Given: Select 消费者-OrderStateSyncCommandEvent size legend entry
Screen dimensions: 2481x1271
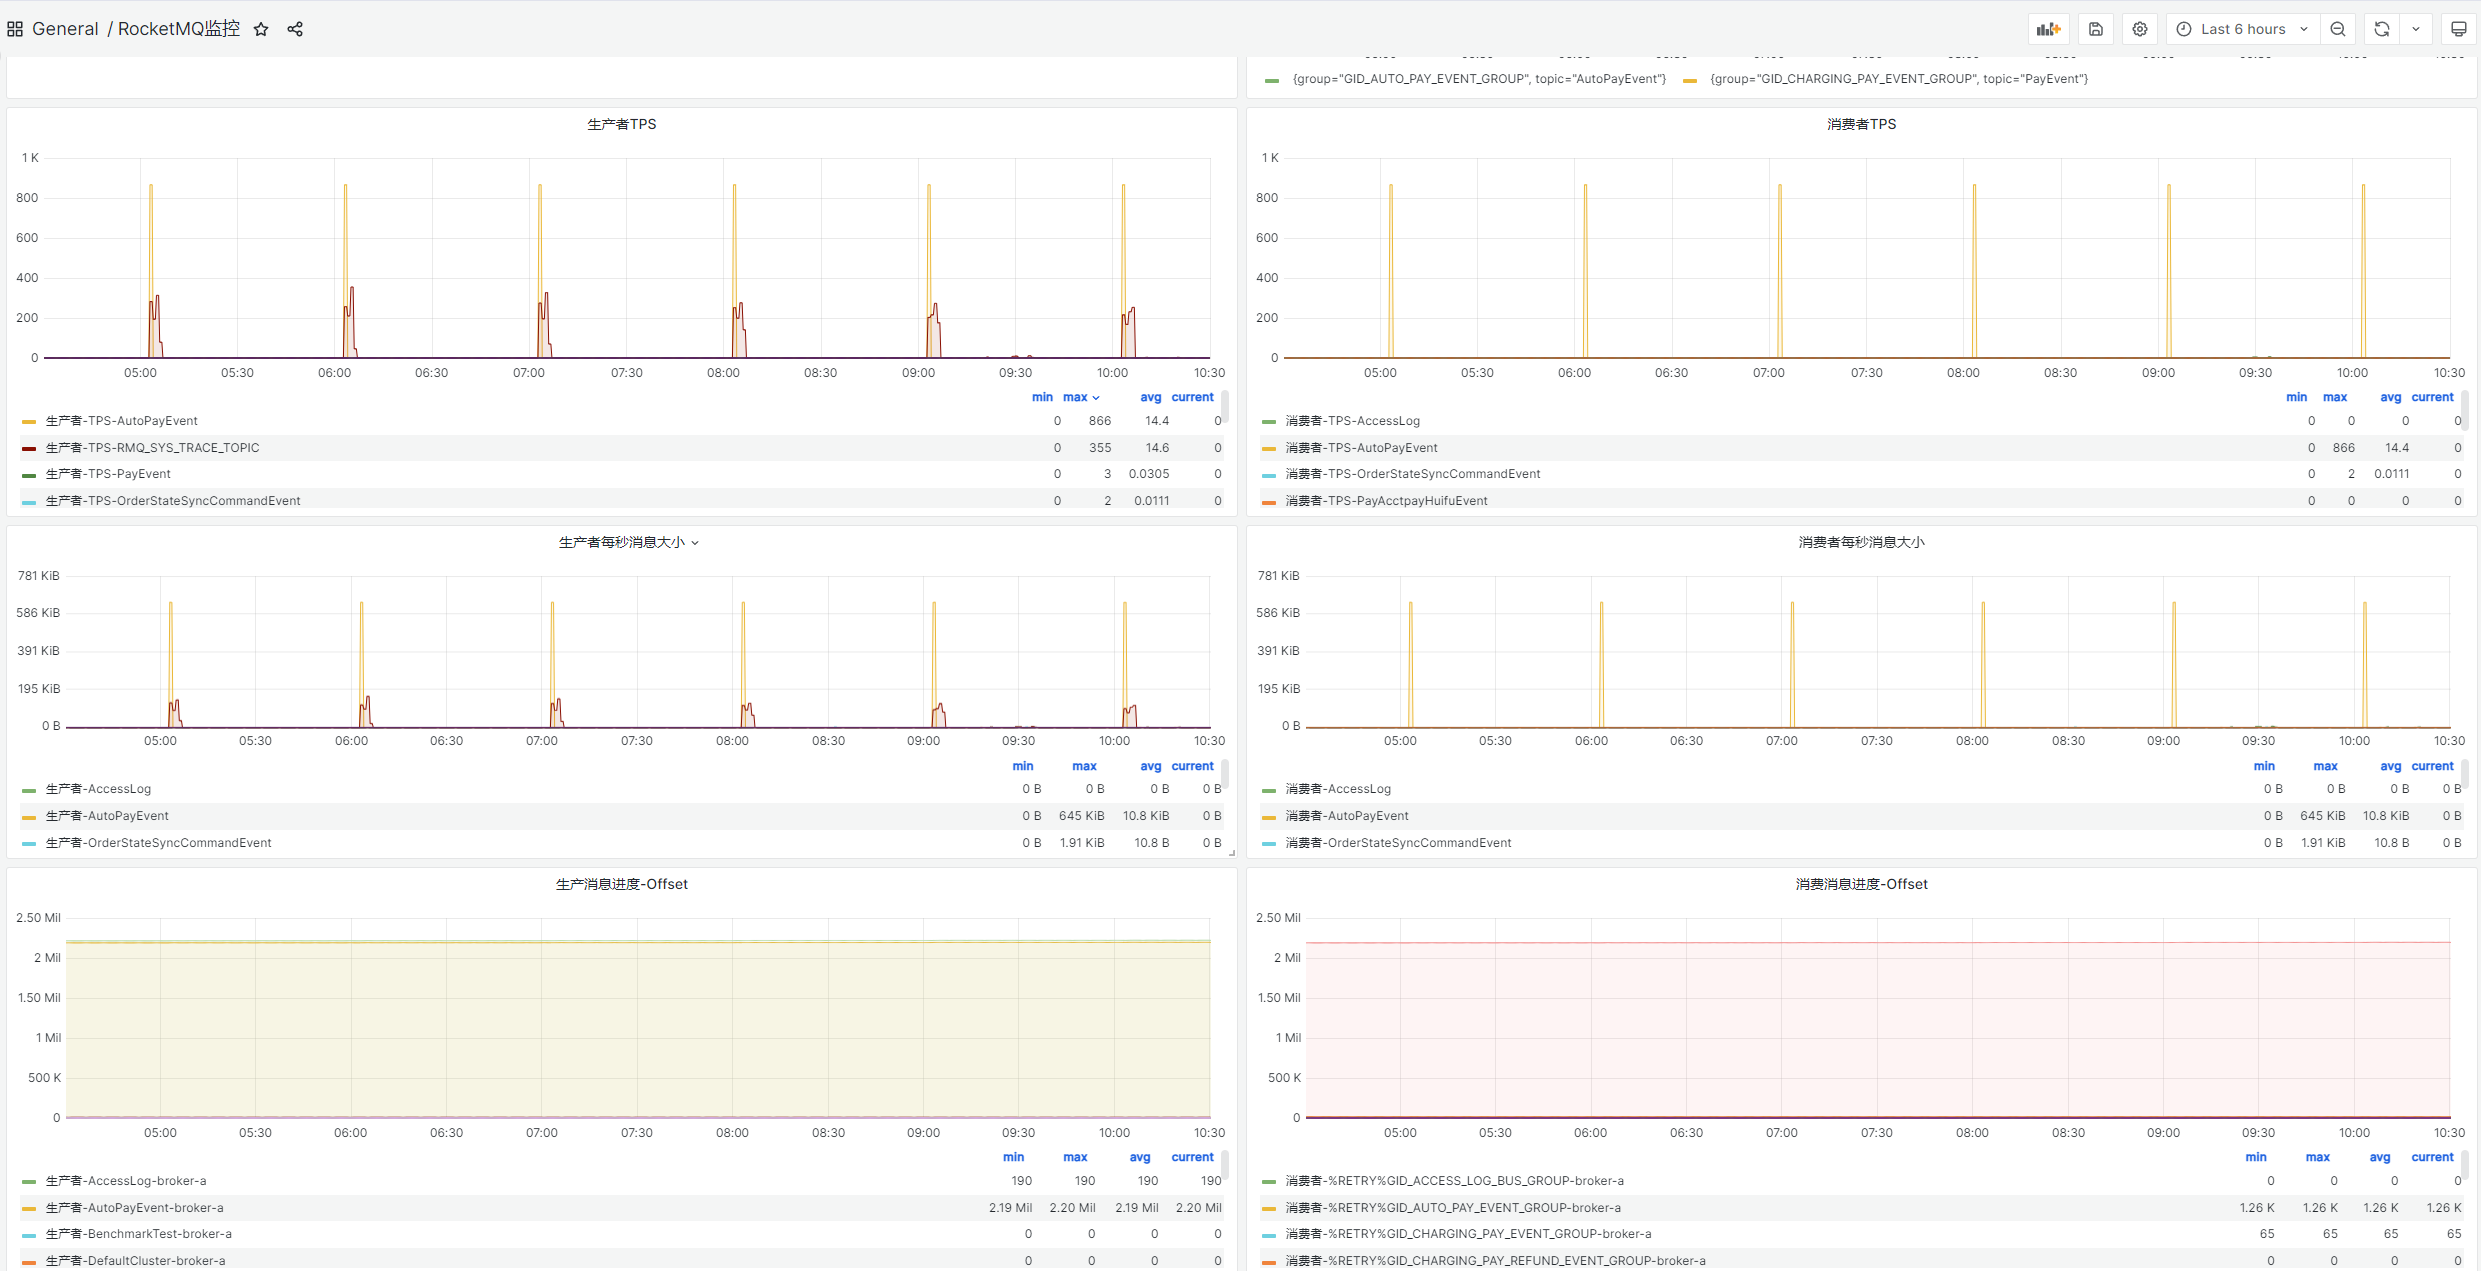Looking at the screenshot, I should (1398, 843).
